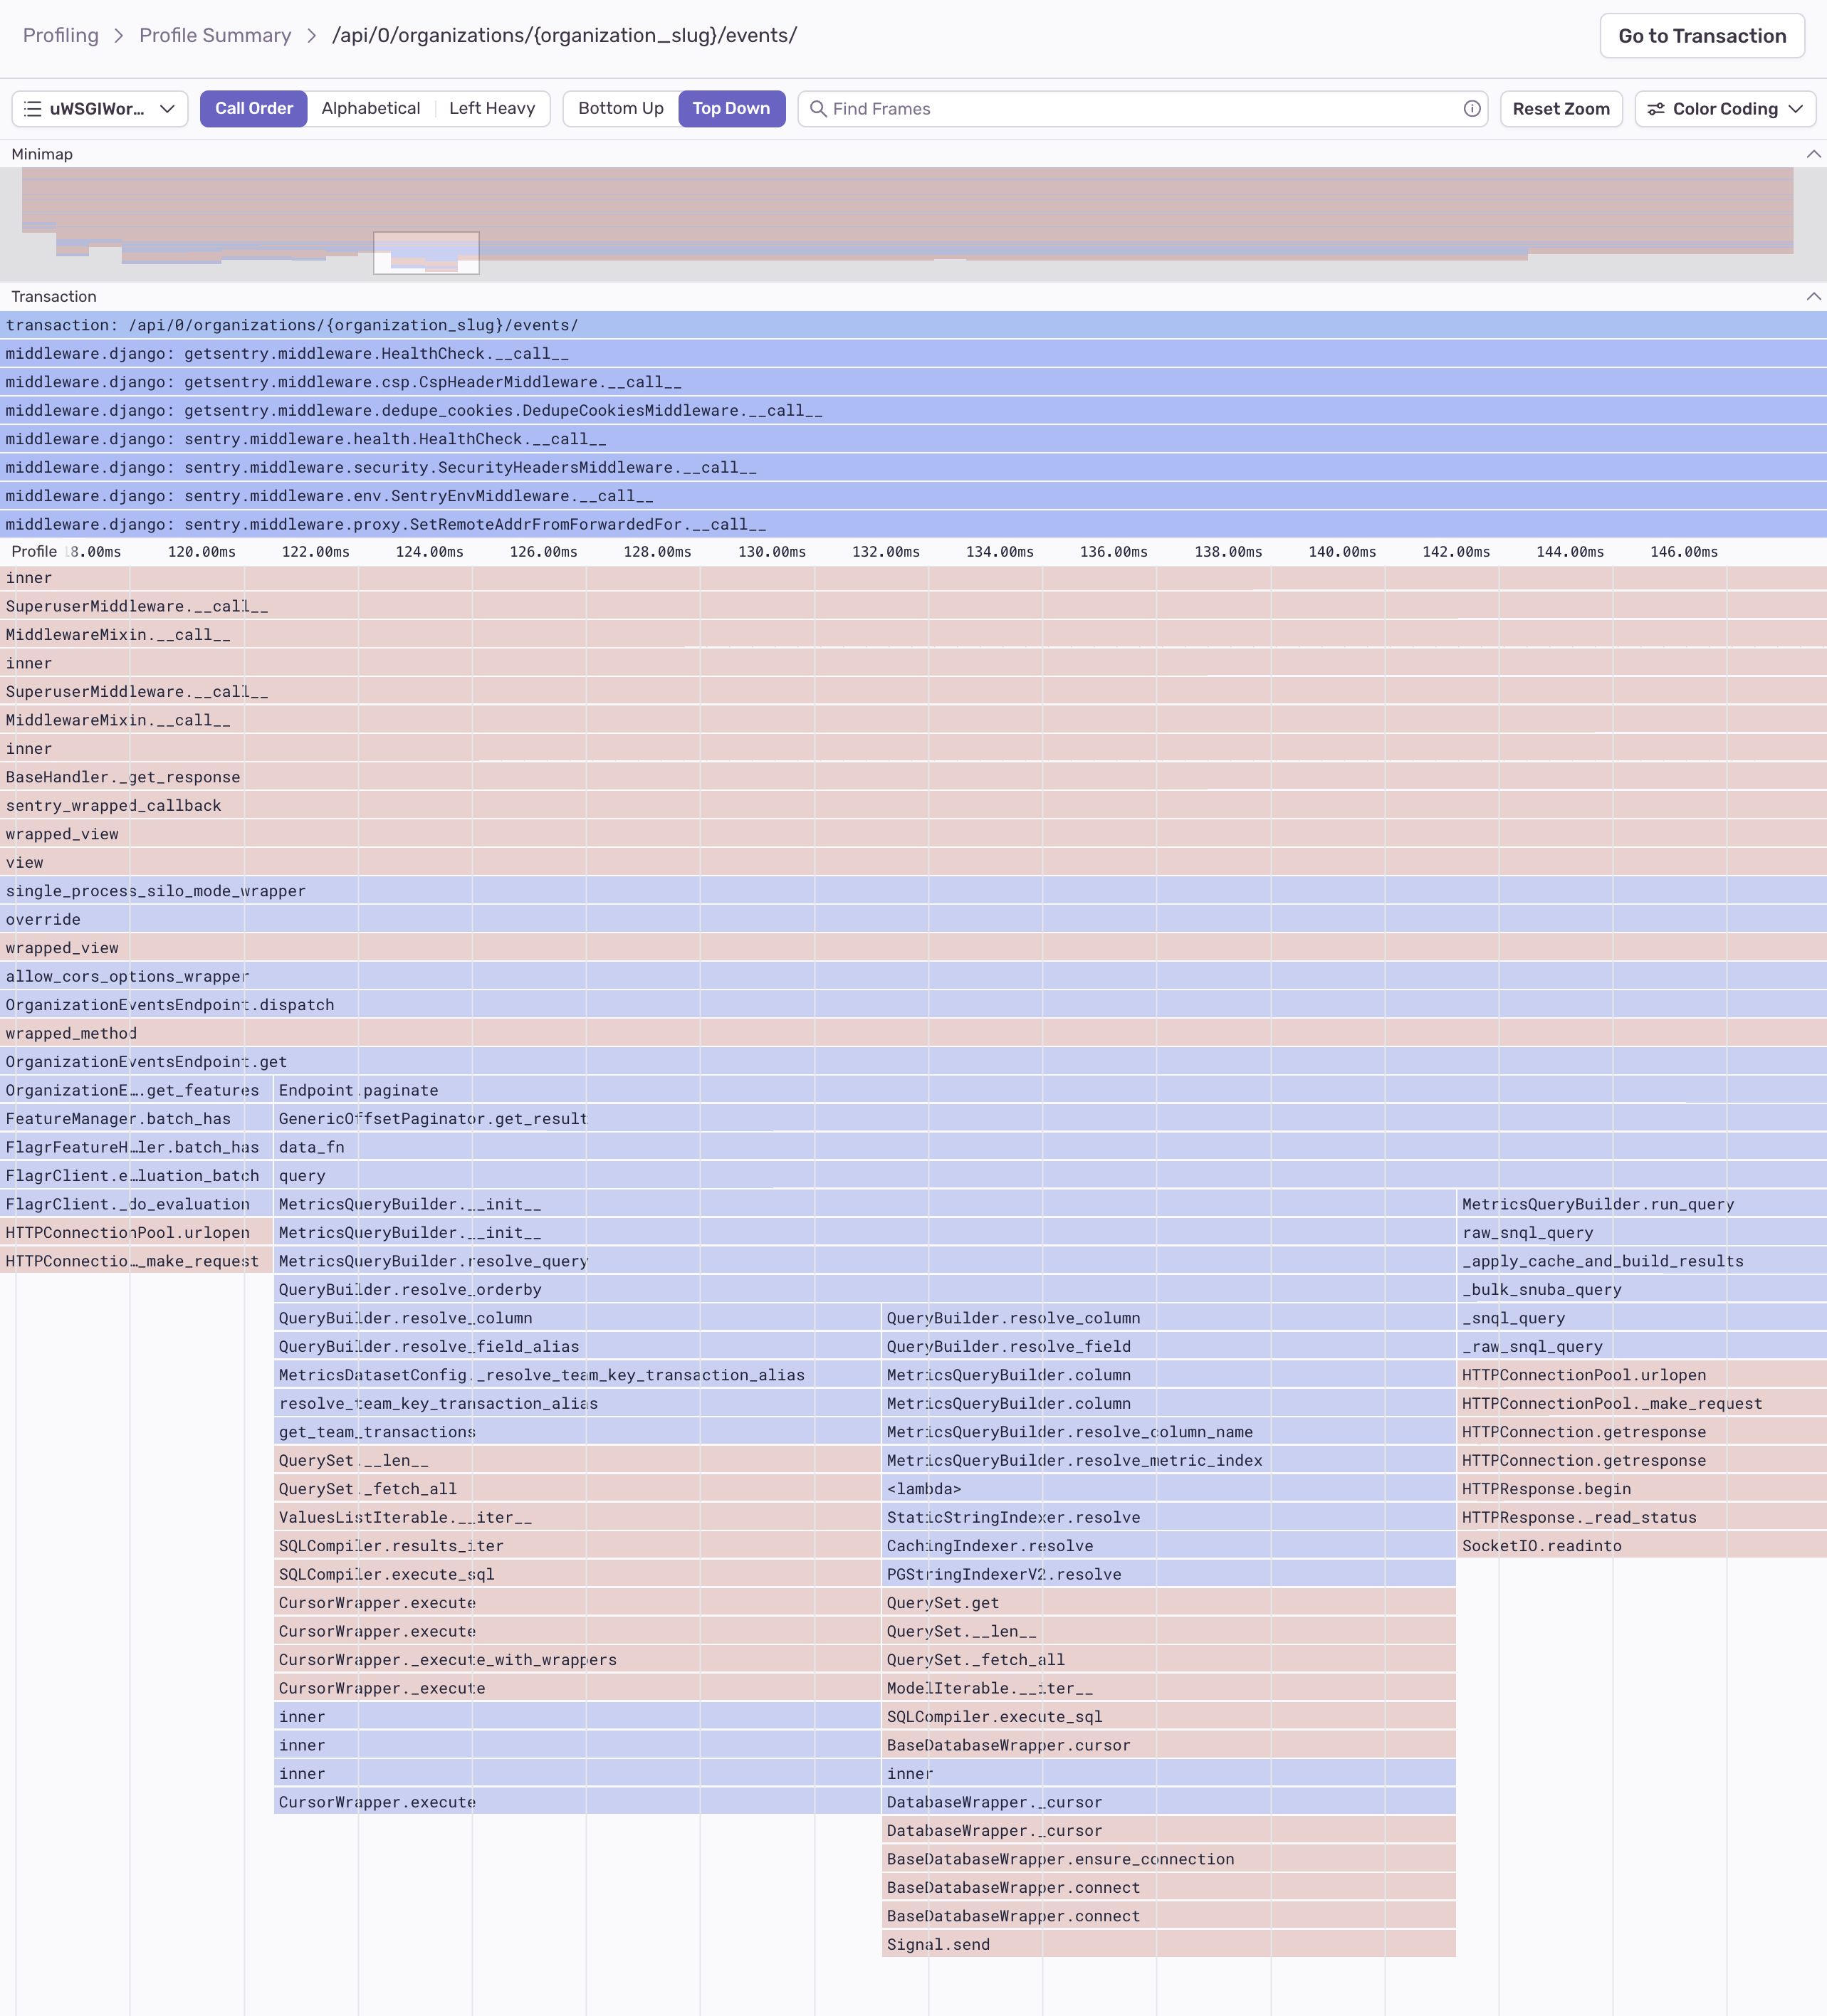This screenshot has width=1827, height=2016.
Task: Switch sorting to Left Heavy
Action: click(491, 109)
